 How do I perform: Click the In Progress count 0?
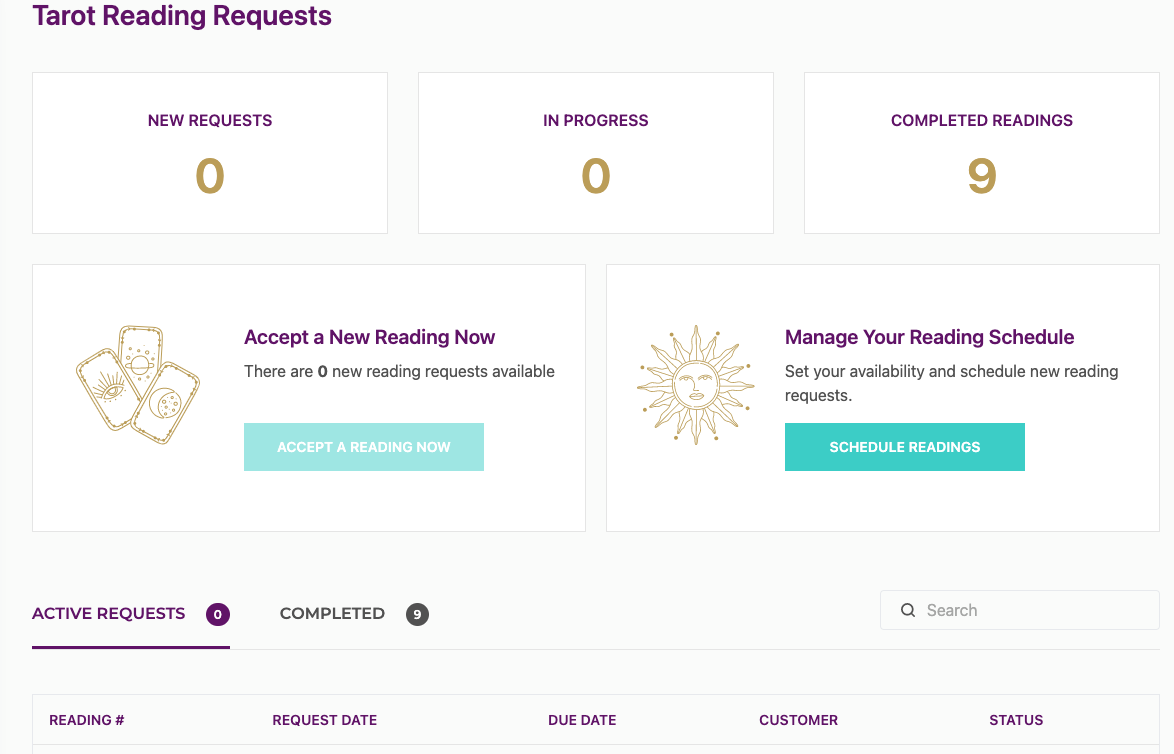[596, 176]
